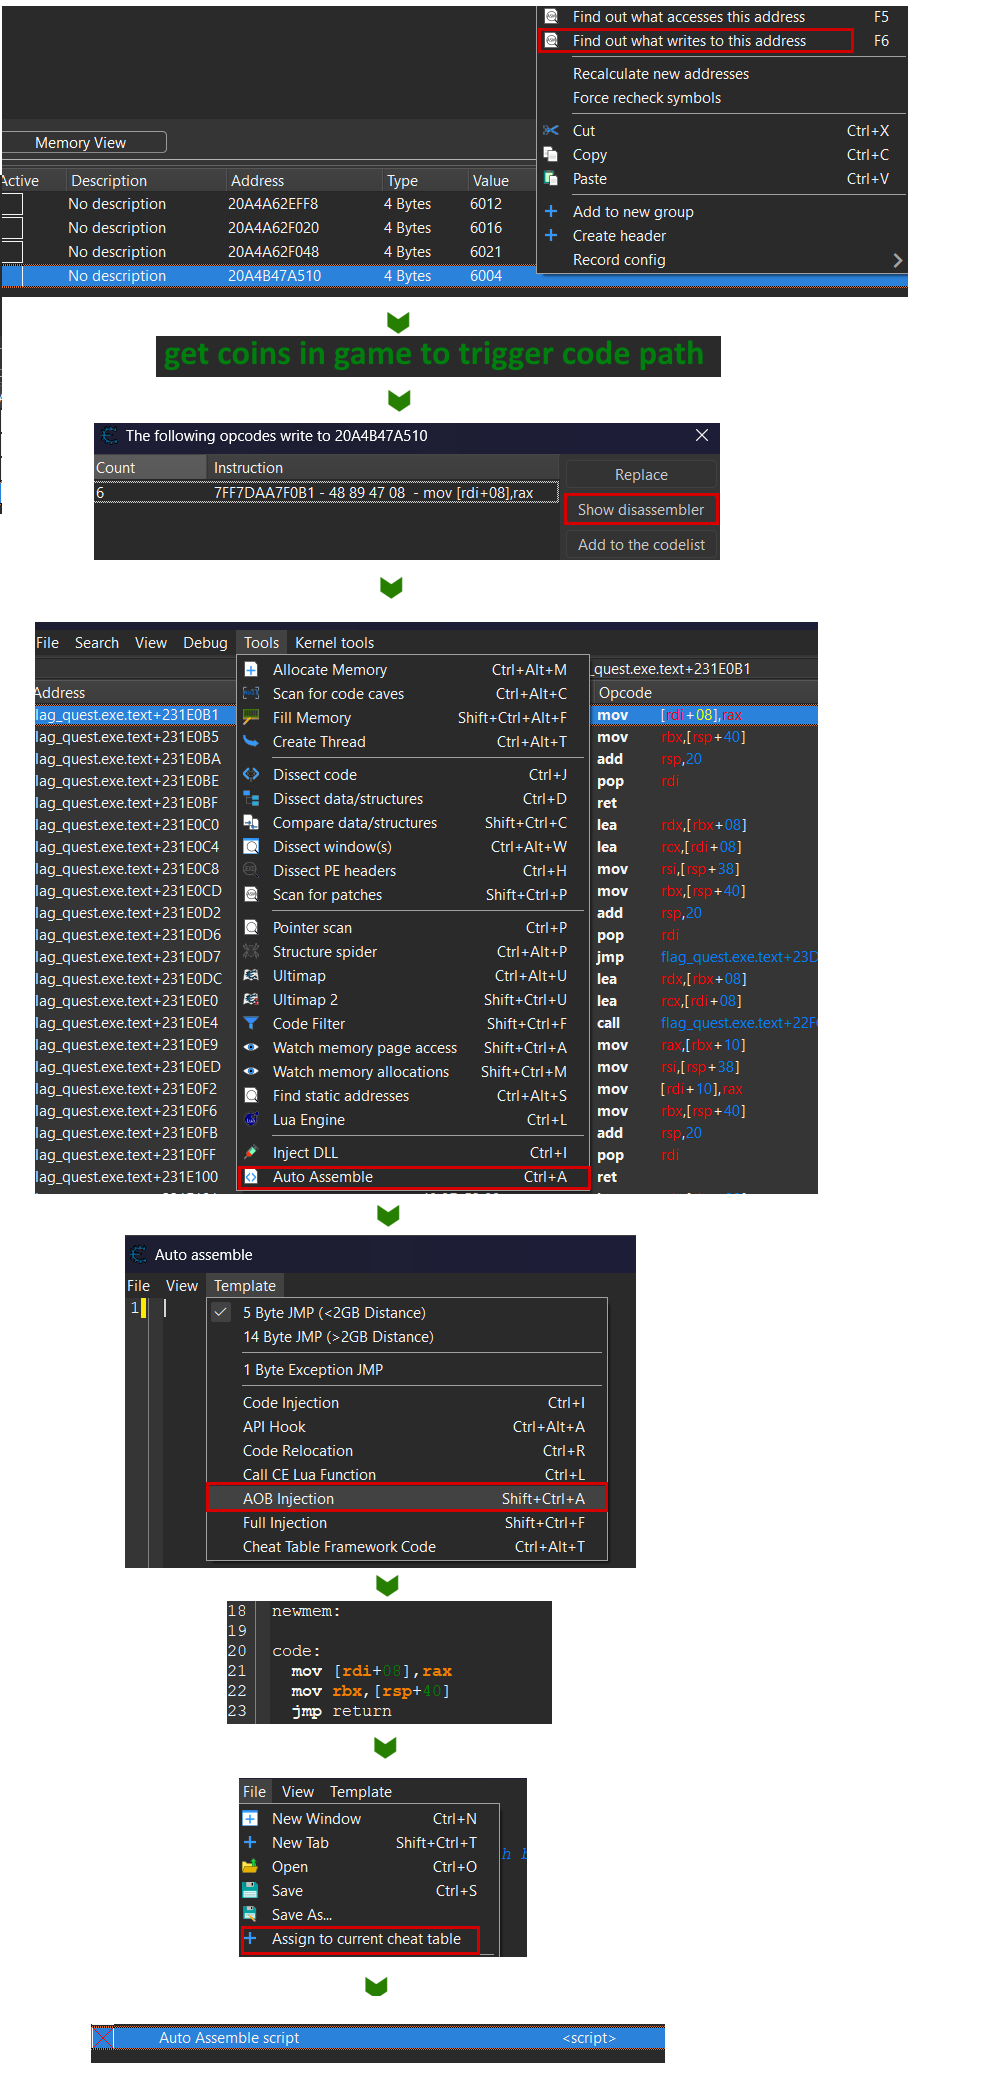1000x2084 pixels.
Task: Select New Tab in File menu
Action: 368,1843
